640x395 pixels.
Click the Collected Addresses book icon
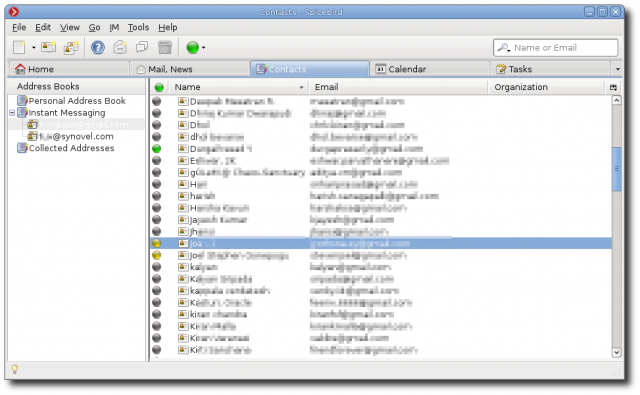pyautogui.click(x=22, y=148)
